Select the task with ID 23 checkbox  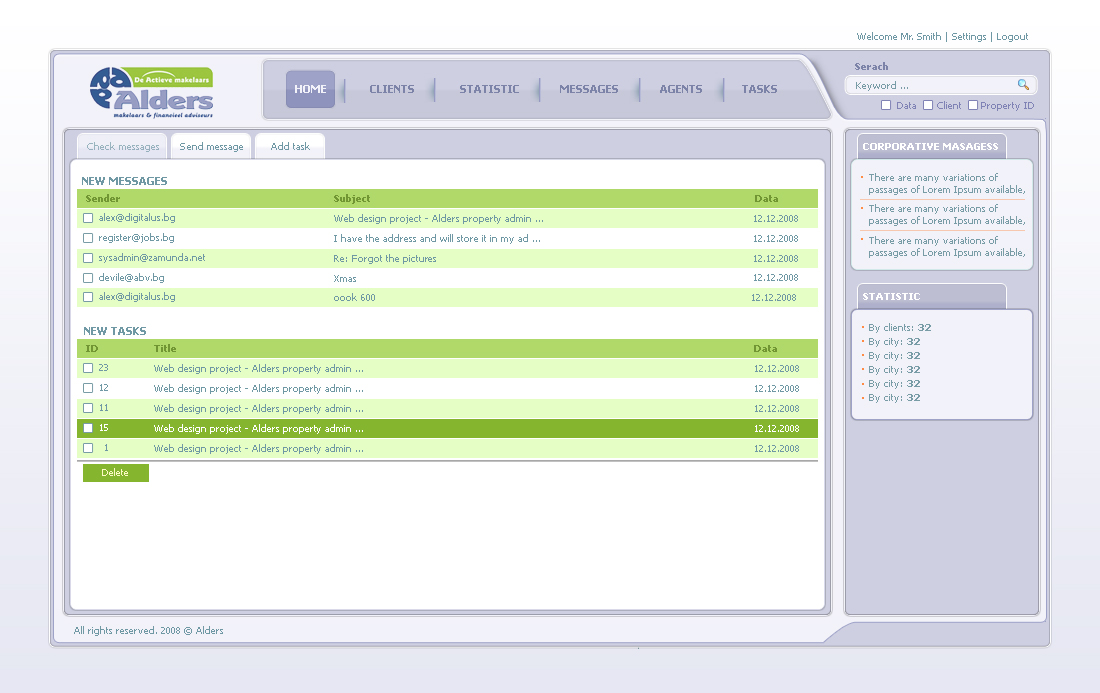tap(88, 368)
